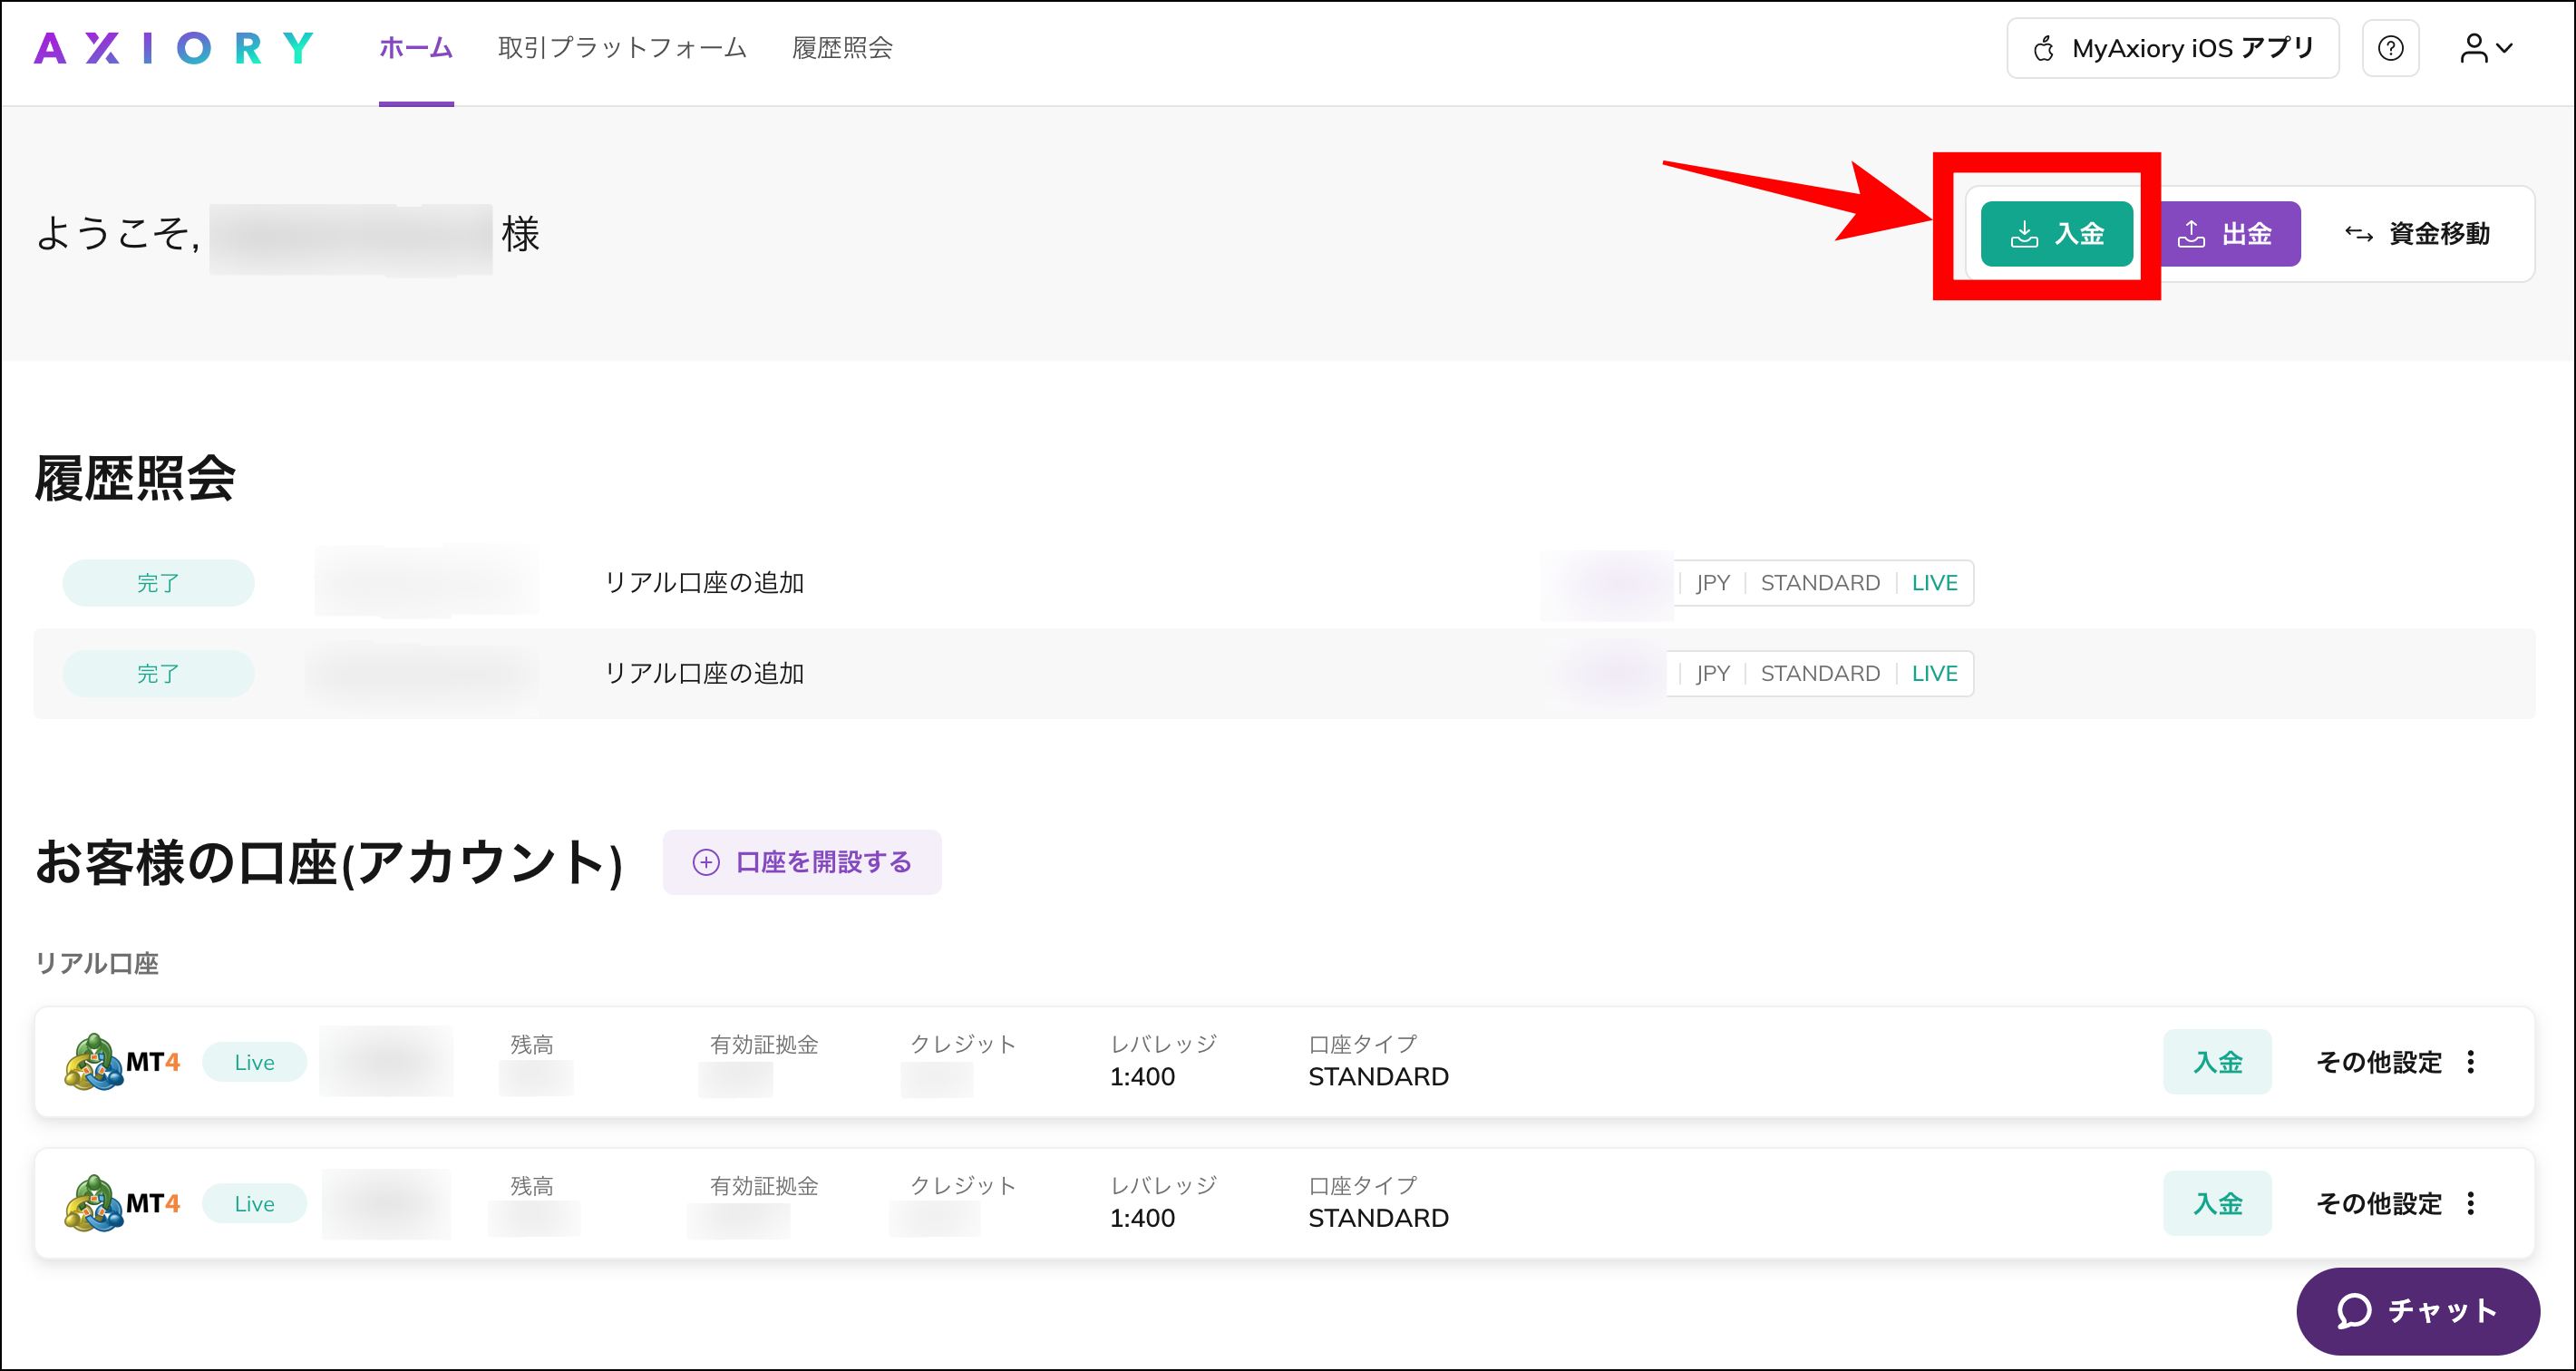The width and height of the screenshot is (2576, 1371).
Task: Click the AXIORY logo
Action: [x=173, y=46]
